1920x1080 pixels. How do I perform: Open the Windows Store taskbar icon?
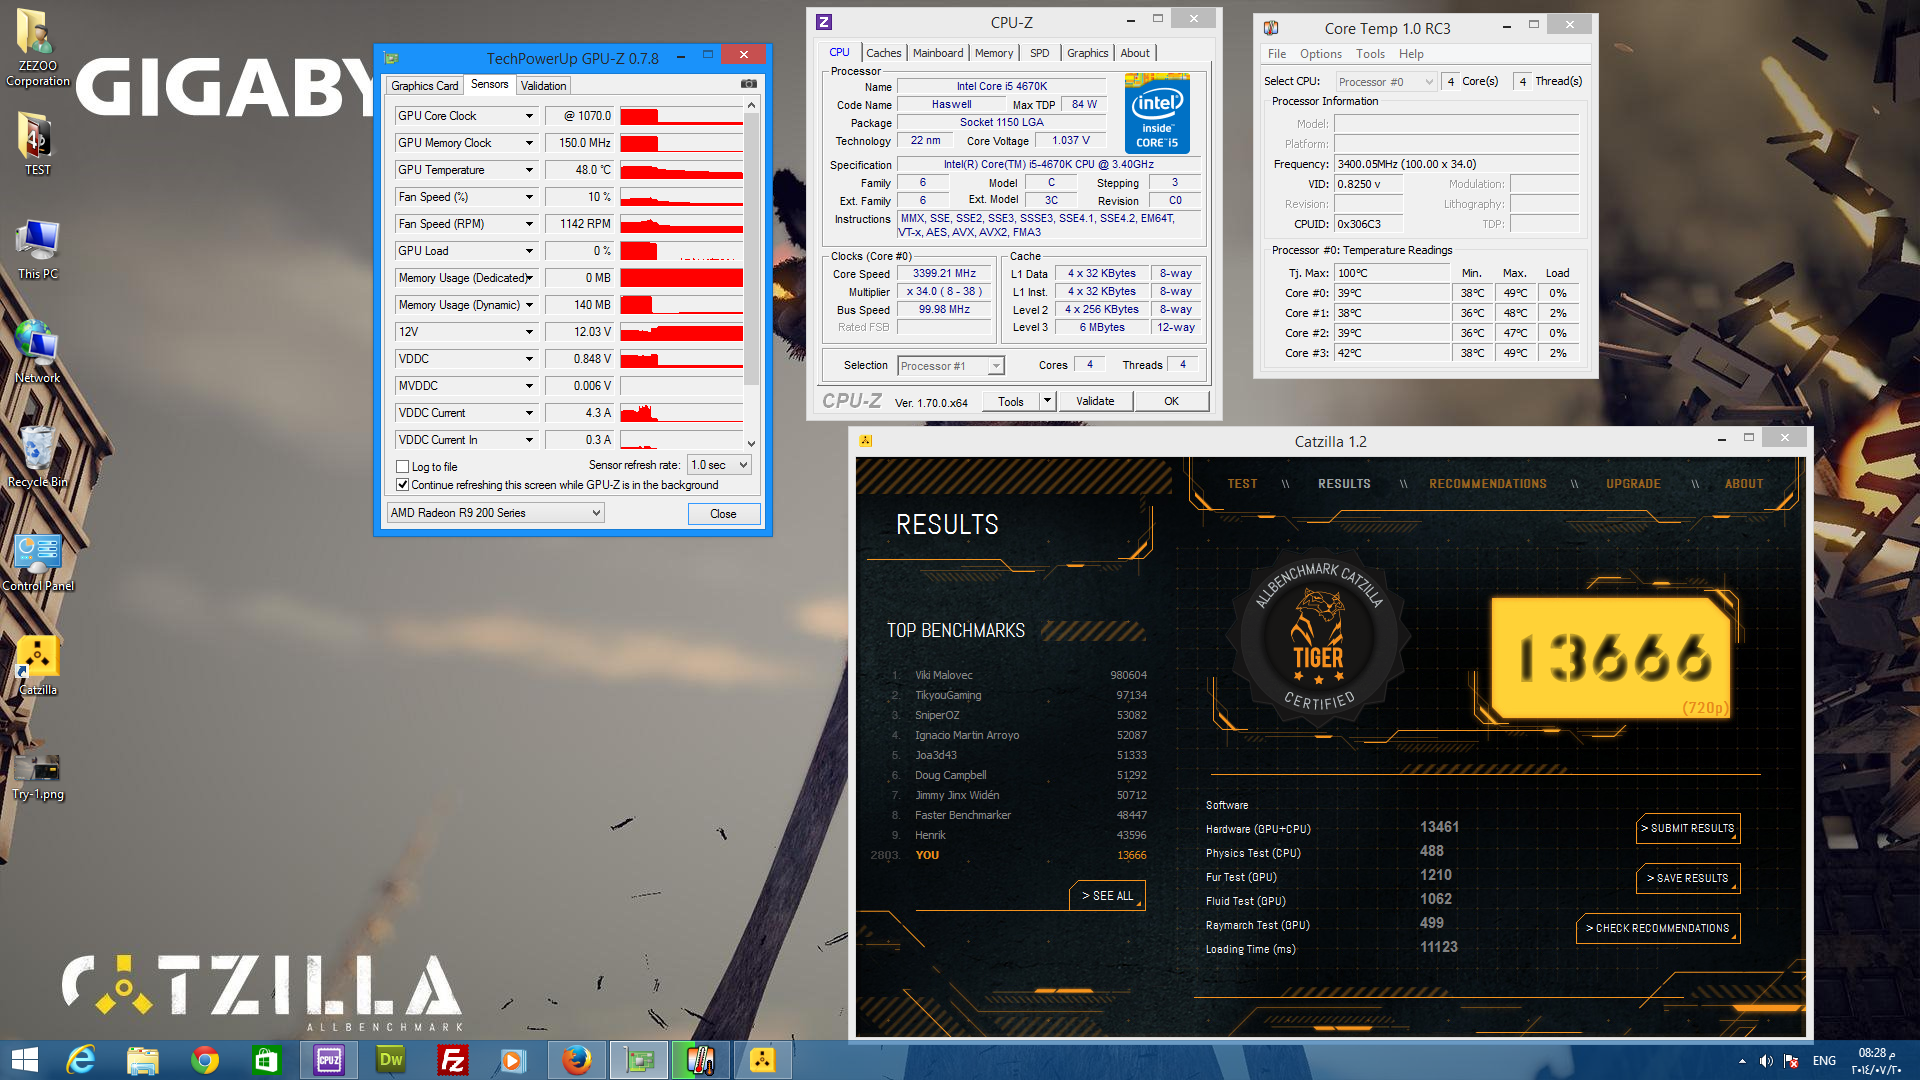(266, 1060)
